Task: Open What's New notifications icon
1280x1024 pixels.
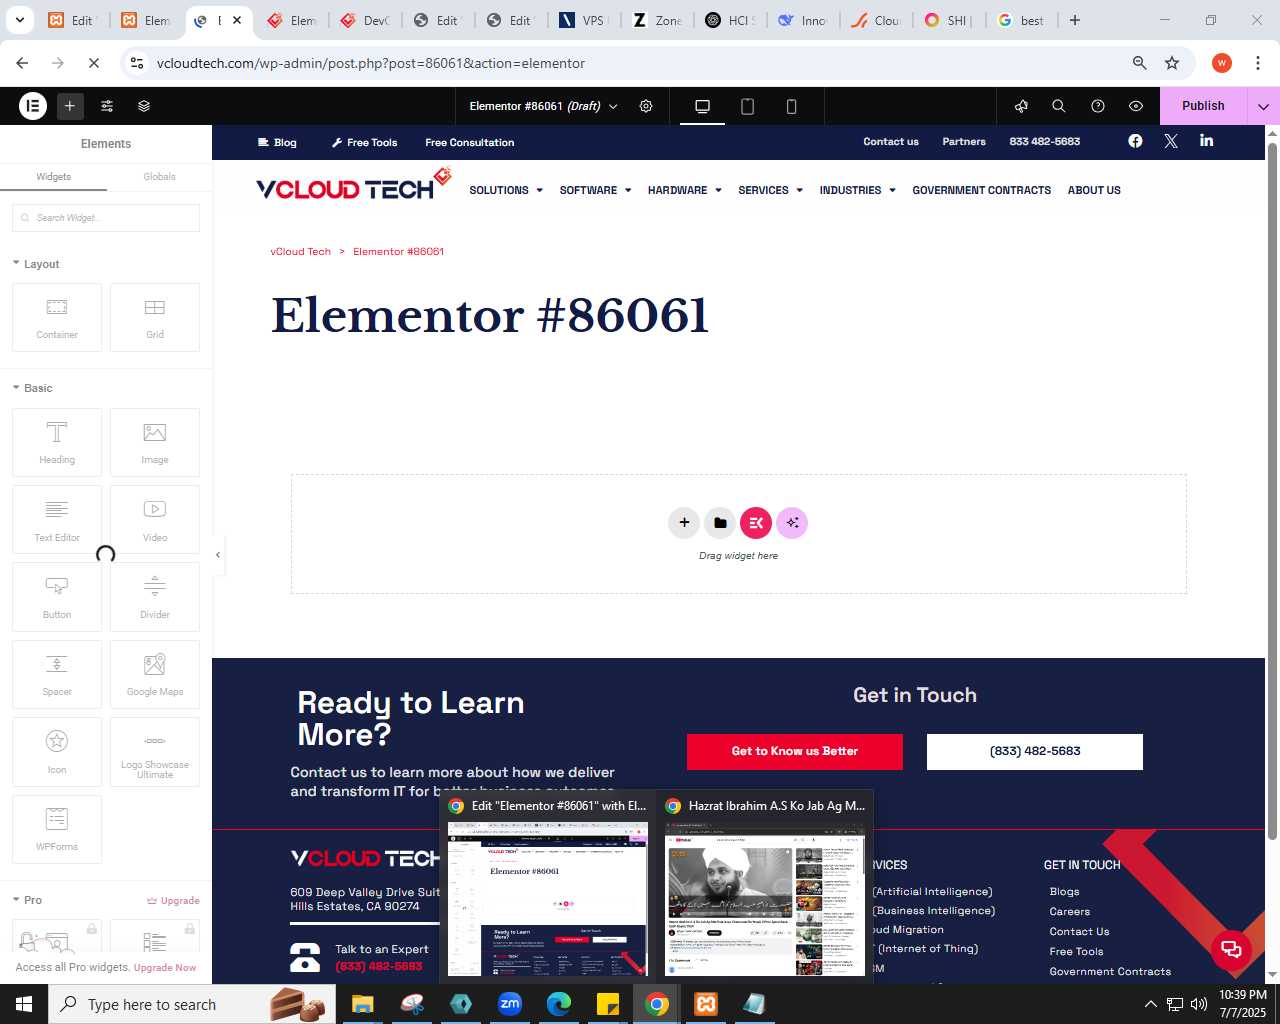Action: [x=1021, y=106]
